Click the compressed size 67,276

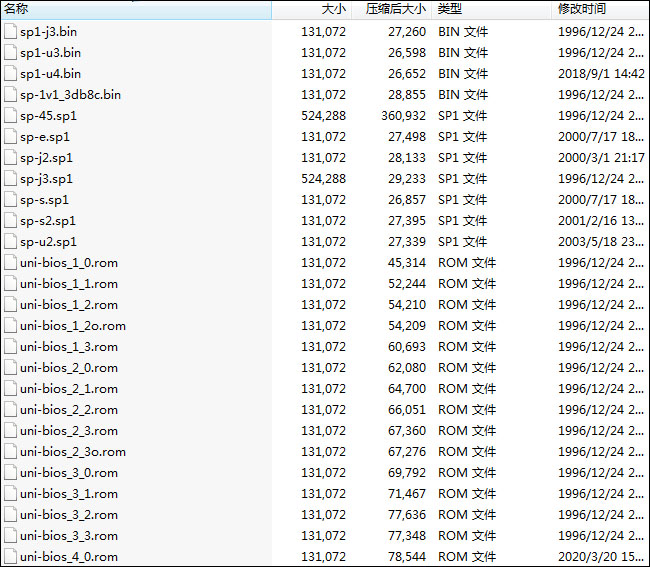click(407, 452)
